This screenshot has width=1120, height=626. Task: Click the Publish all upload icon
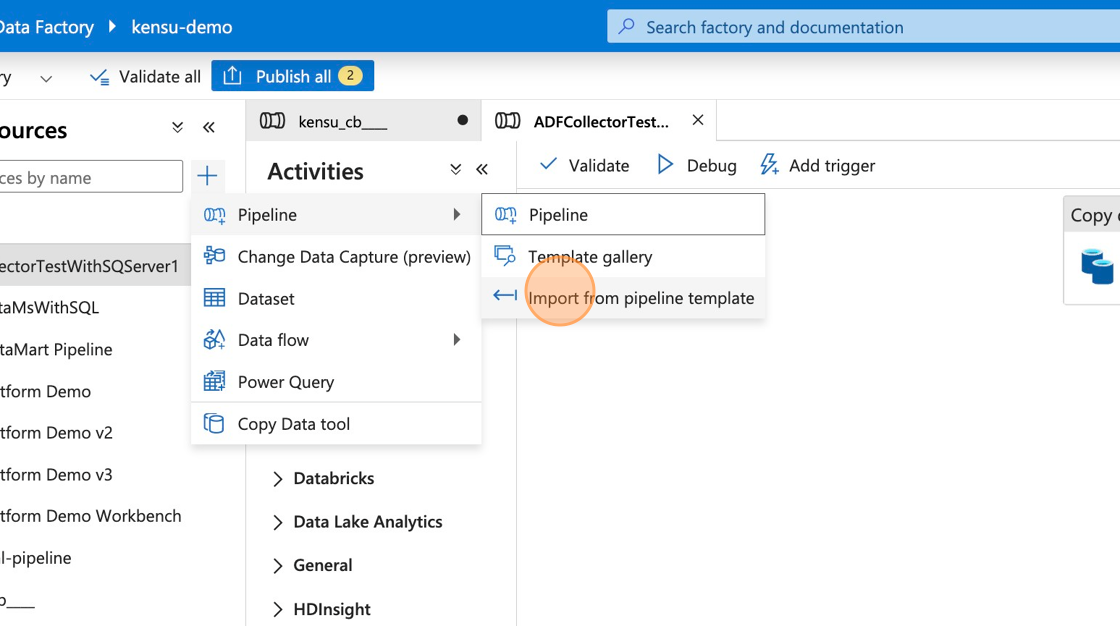(232, 76)
